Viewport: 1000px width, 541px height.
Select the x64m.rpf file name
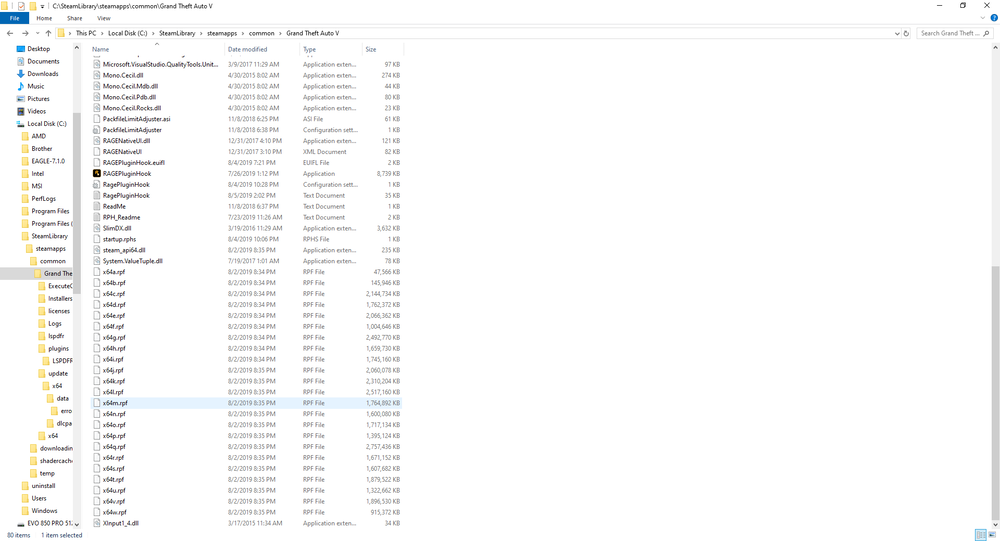tap(115, 403)
